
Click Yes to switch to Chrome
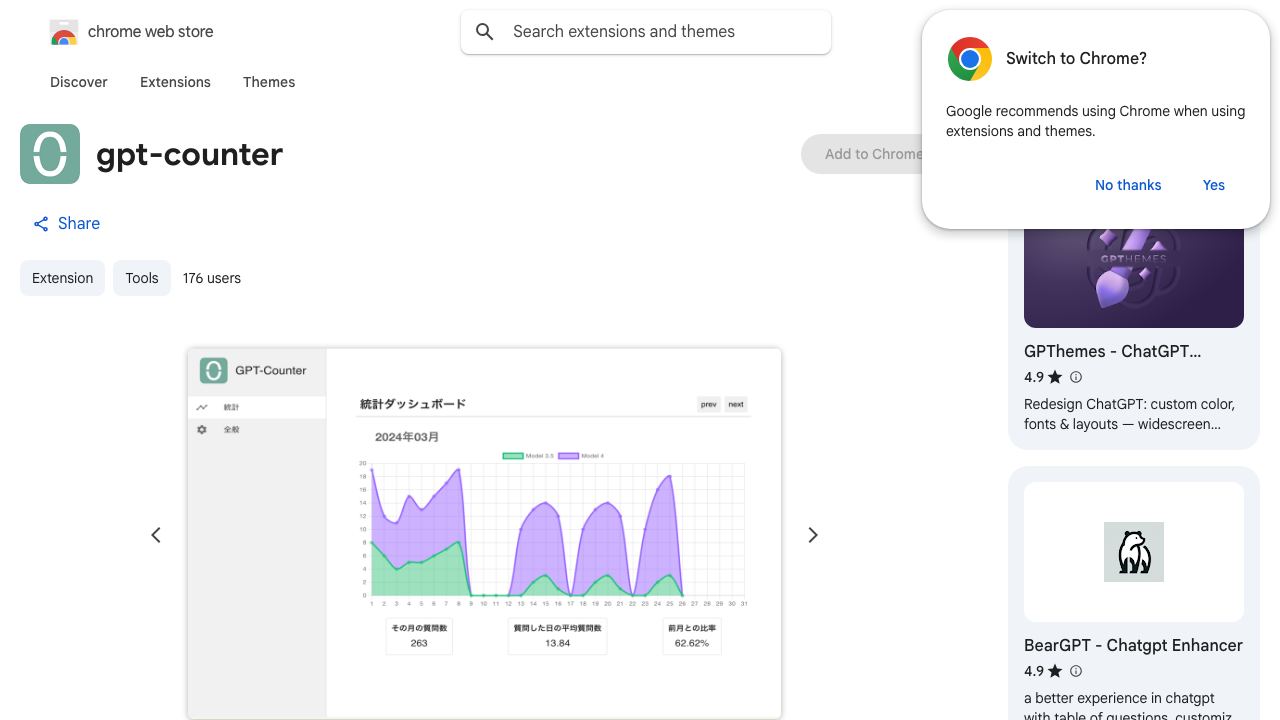1214,185
